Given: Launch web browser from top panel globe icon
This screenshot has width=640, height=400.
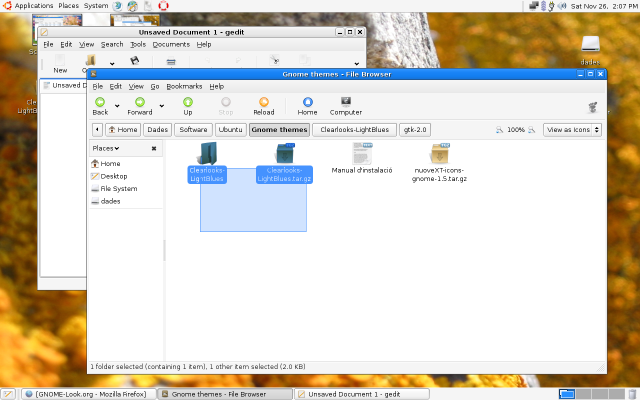Looking at the screenshot, I should click(118, 6).
